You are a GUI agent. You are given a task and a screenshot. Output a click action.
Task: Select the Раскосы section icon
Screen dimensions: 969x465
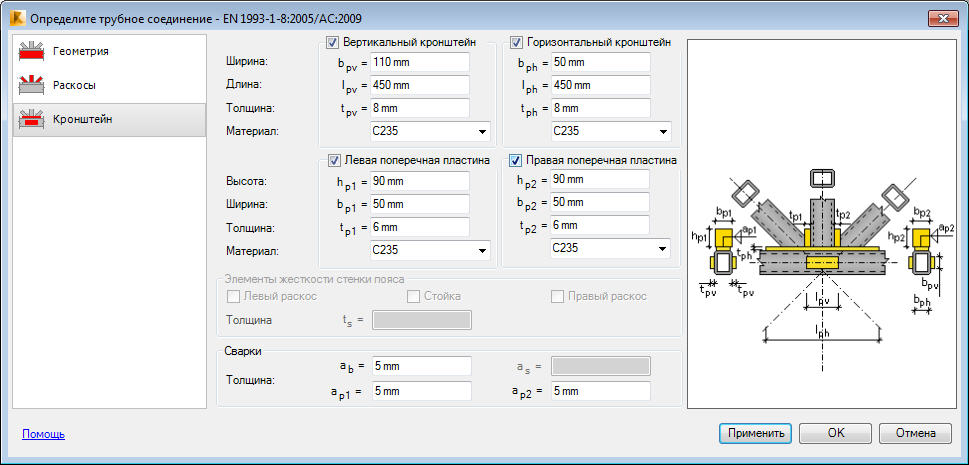click(x=30, y=85)
